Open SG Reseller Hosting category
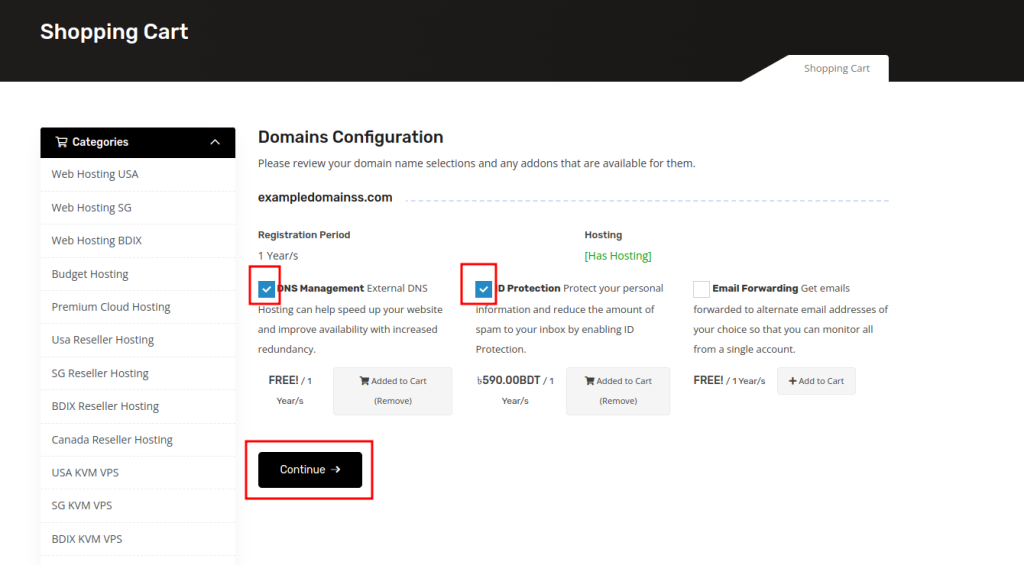 (x=100, y=373)
